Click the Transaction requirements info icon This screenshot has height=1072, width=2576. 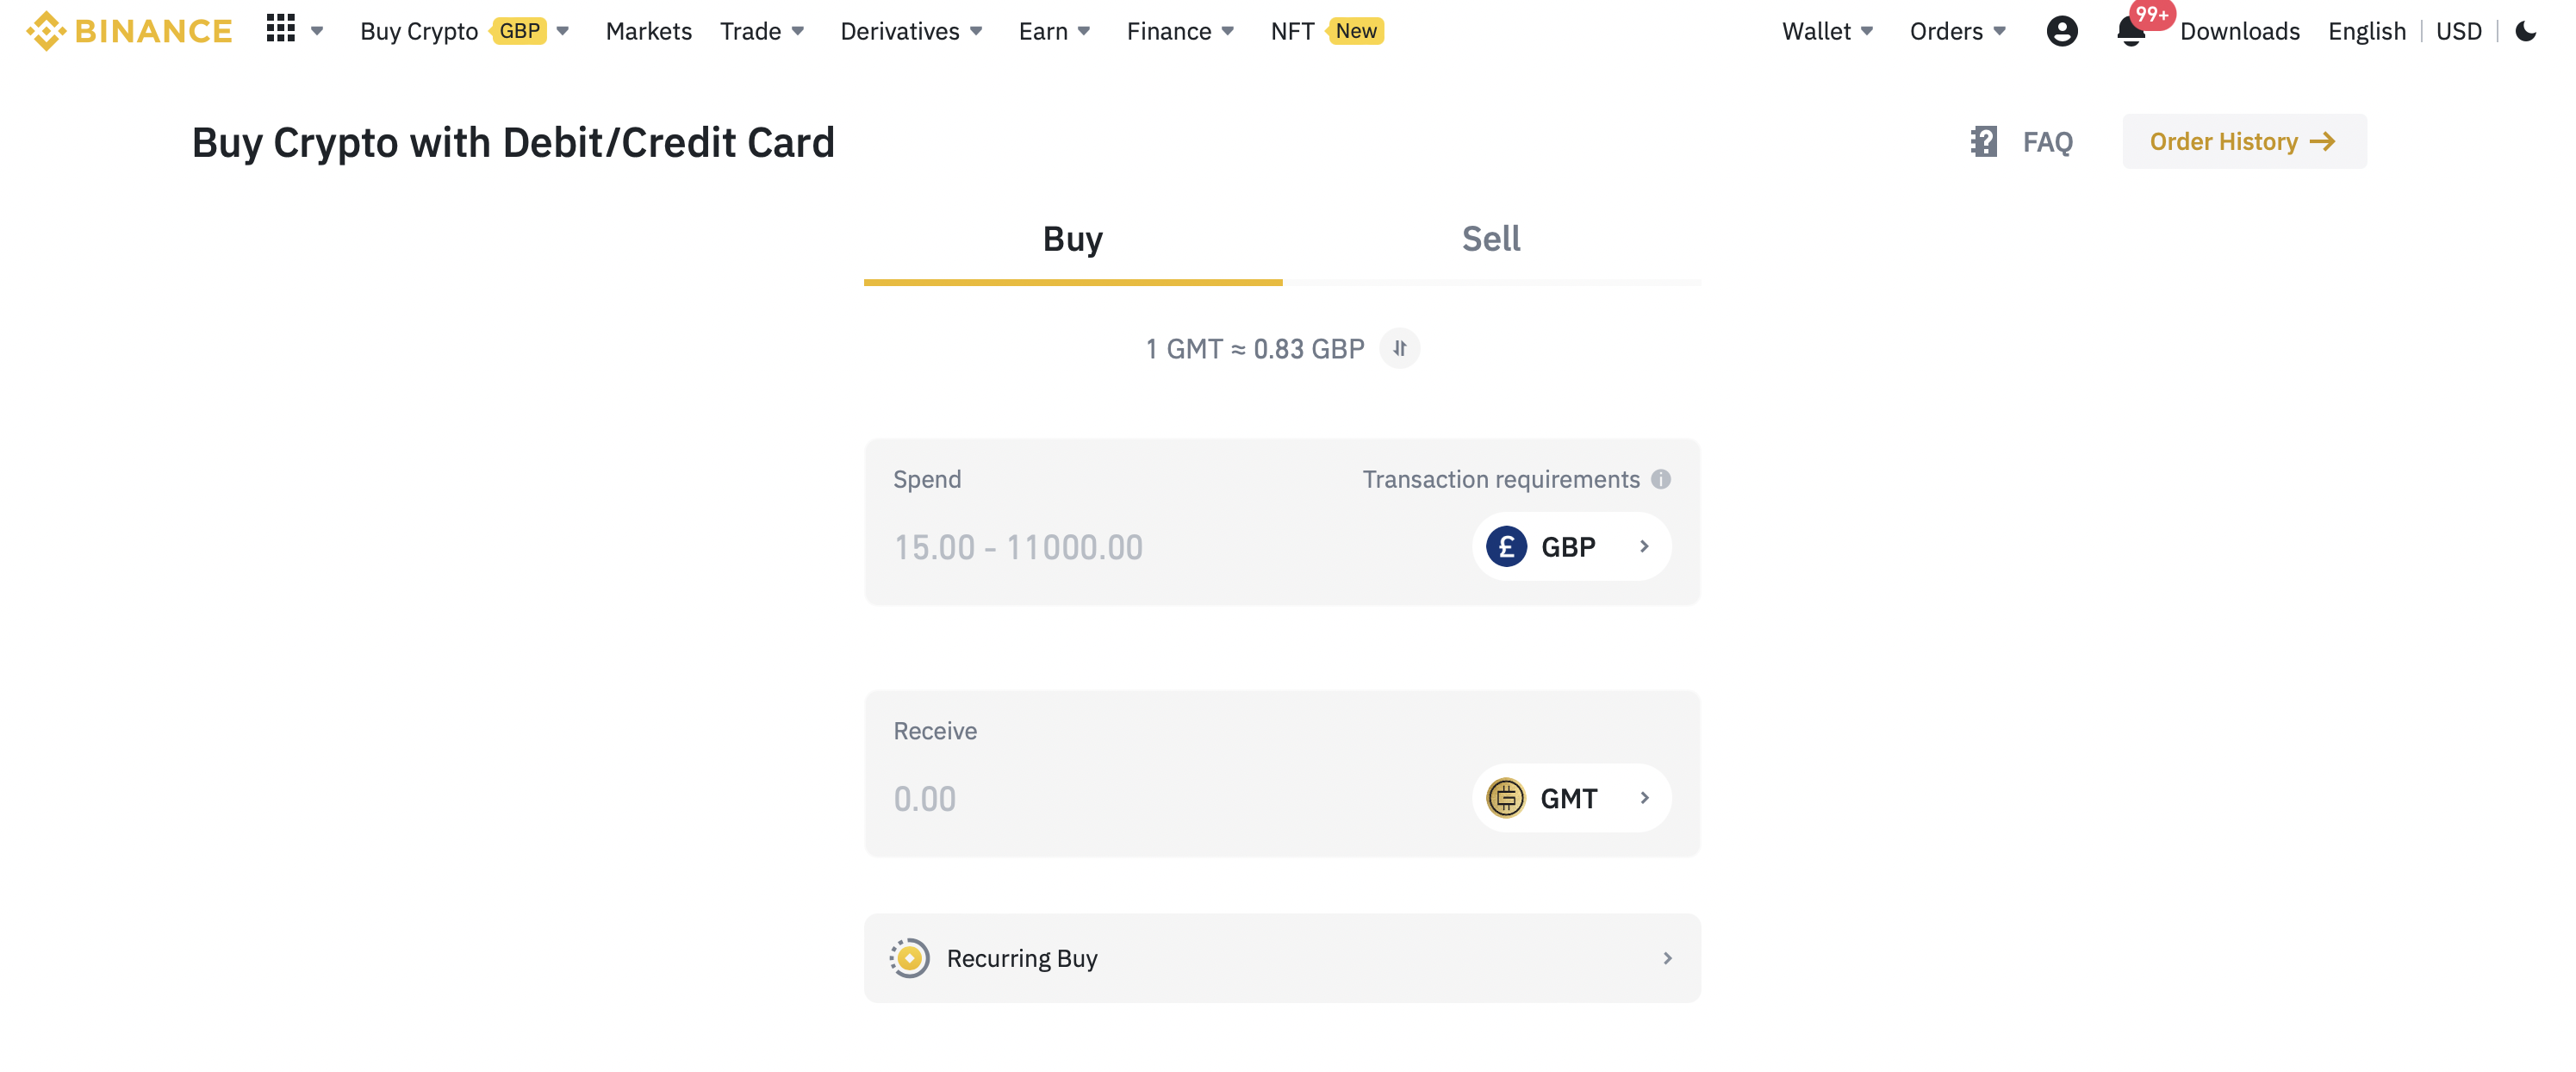pyautogui.click(x=1661, y=479)
